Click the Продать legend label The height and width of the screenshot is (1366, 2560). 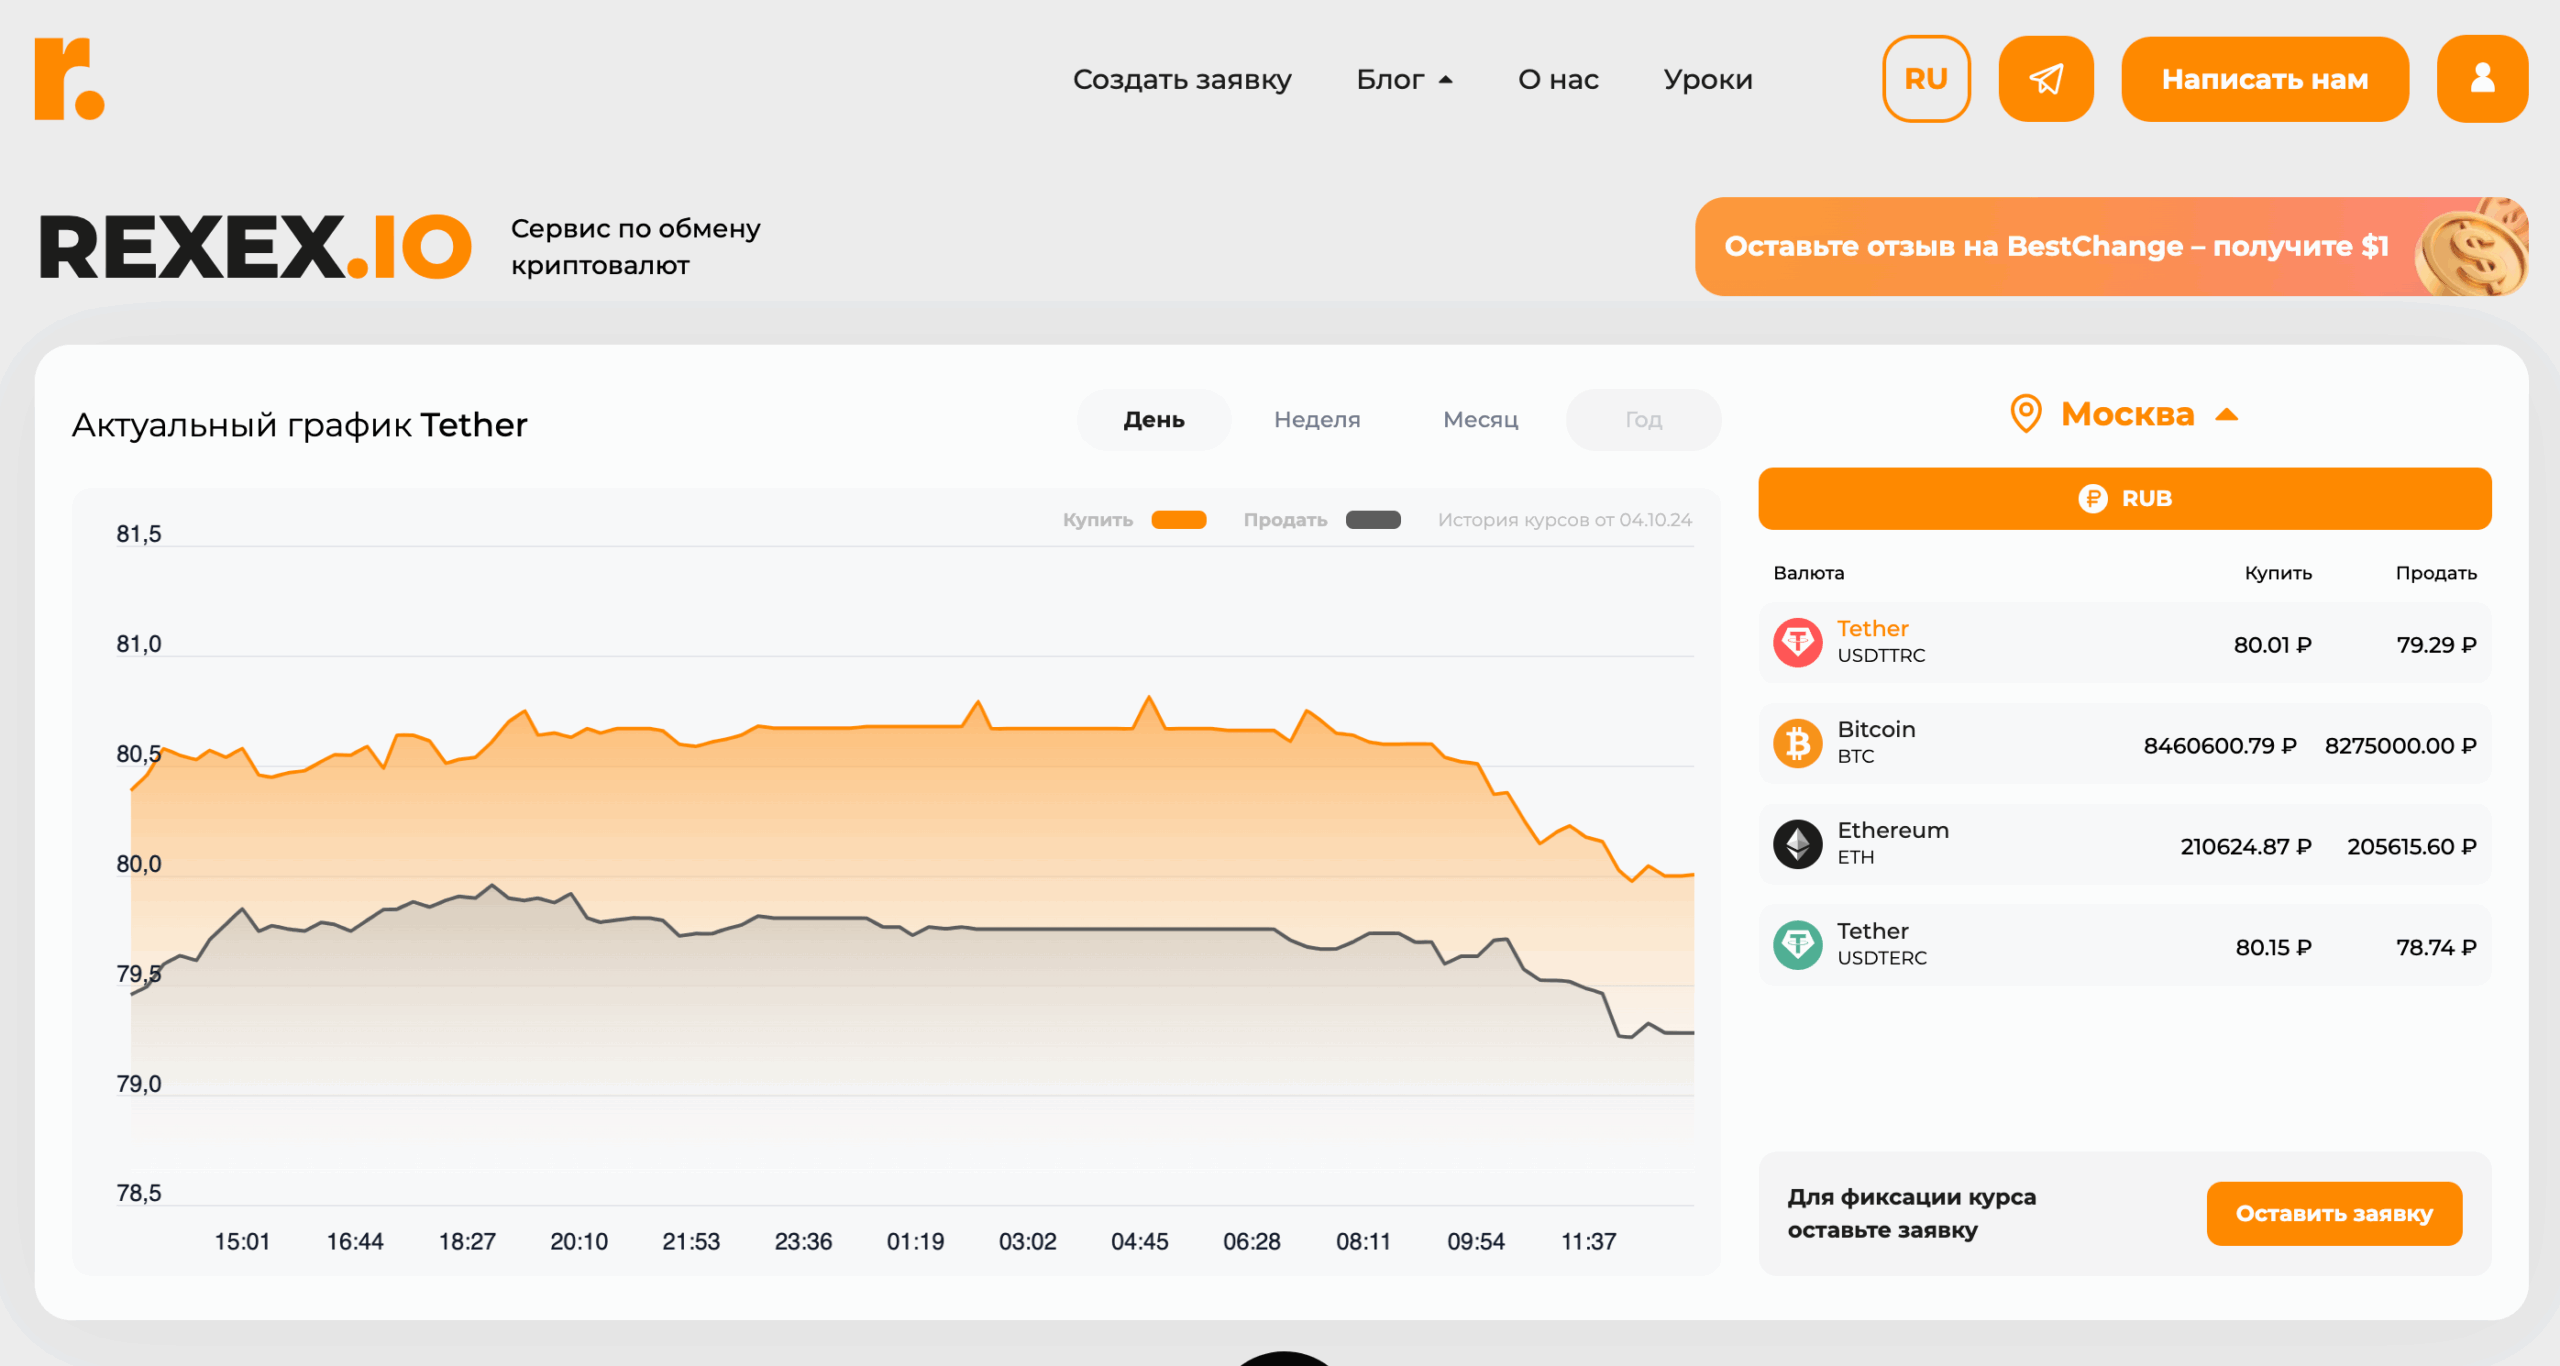point(1285,520)
